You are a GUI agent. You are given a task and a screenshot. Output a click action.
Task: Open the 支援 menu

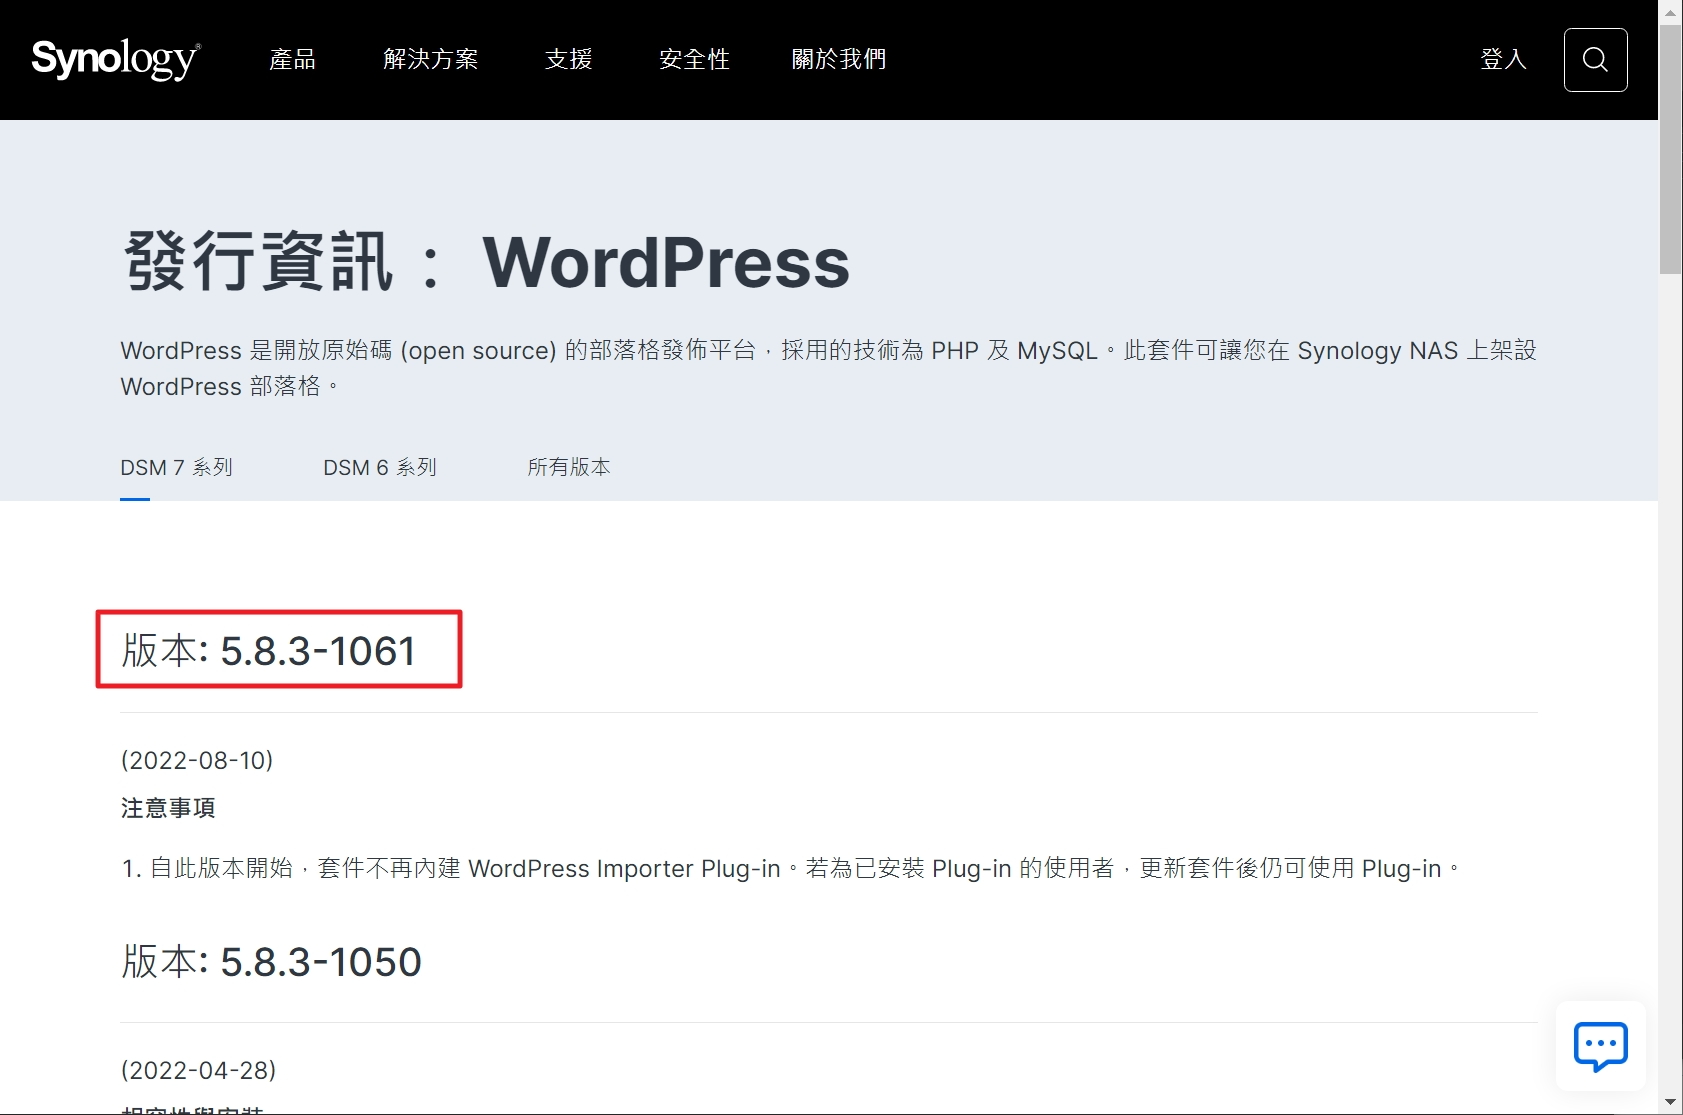pos(569,60)
